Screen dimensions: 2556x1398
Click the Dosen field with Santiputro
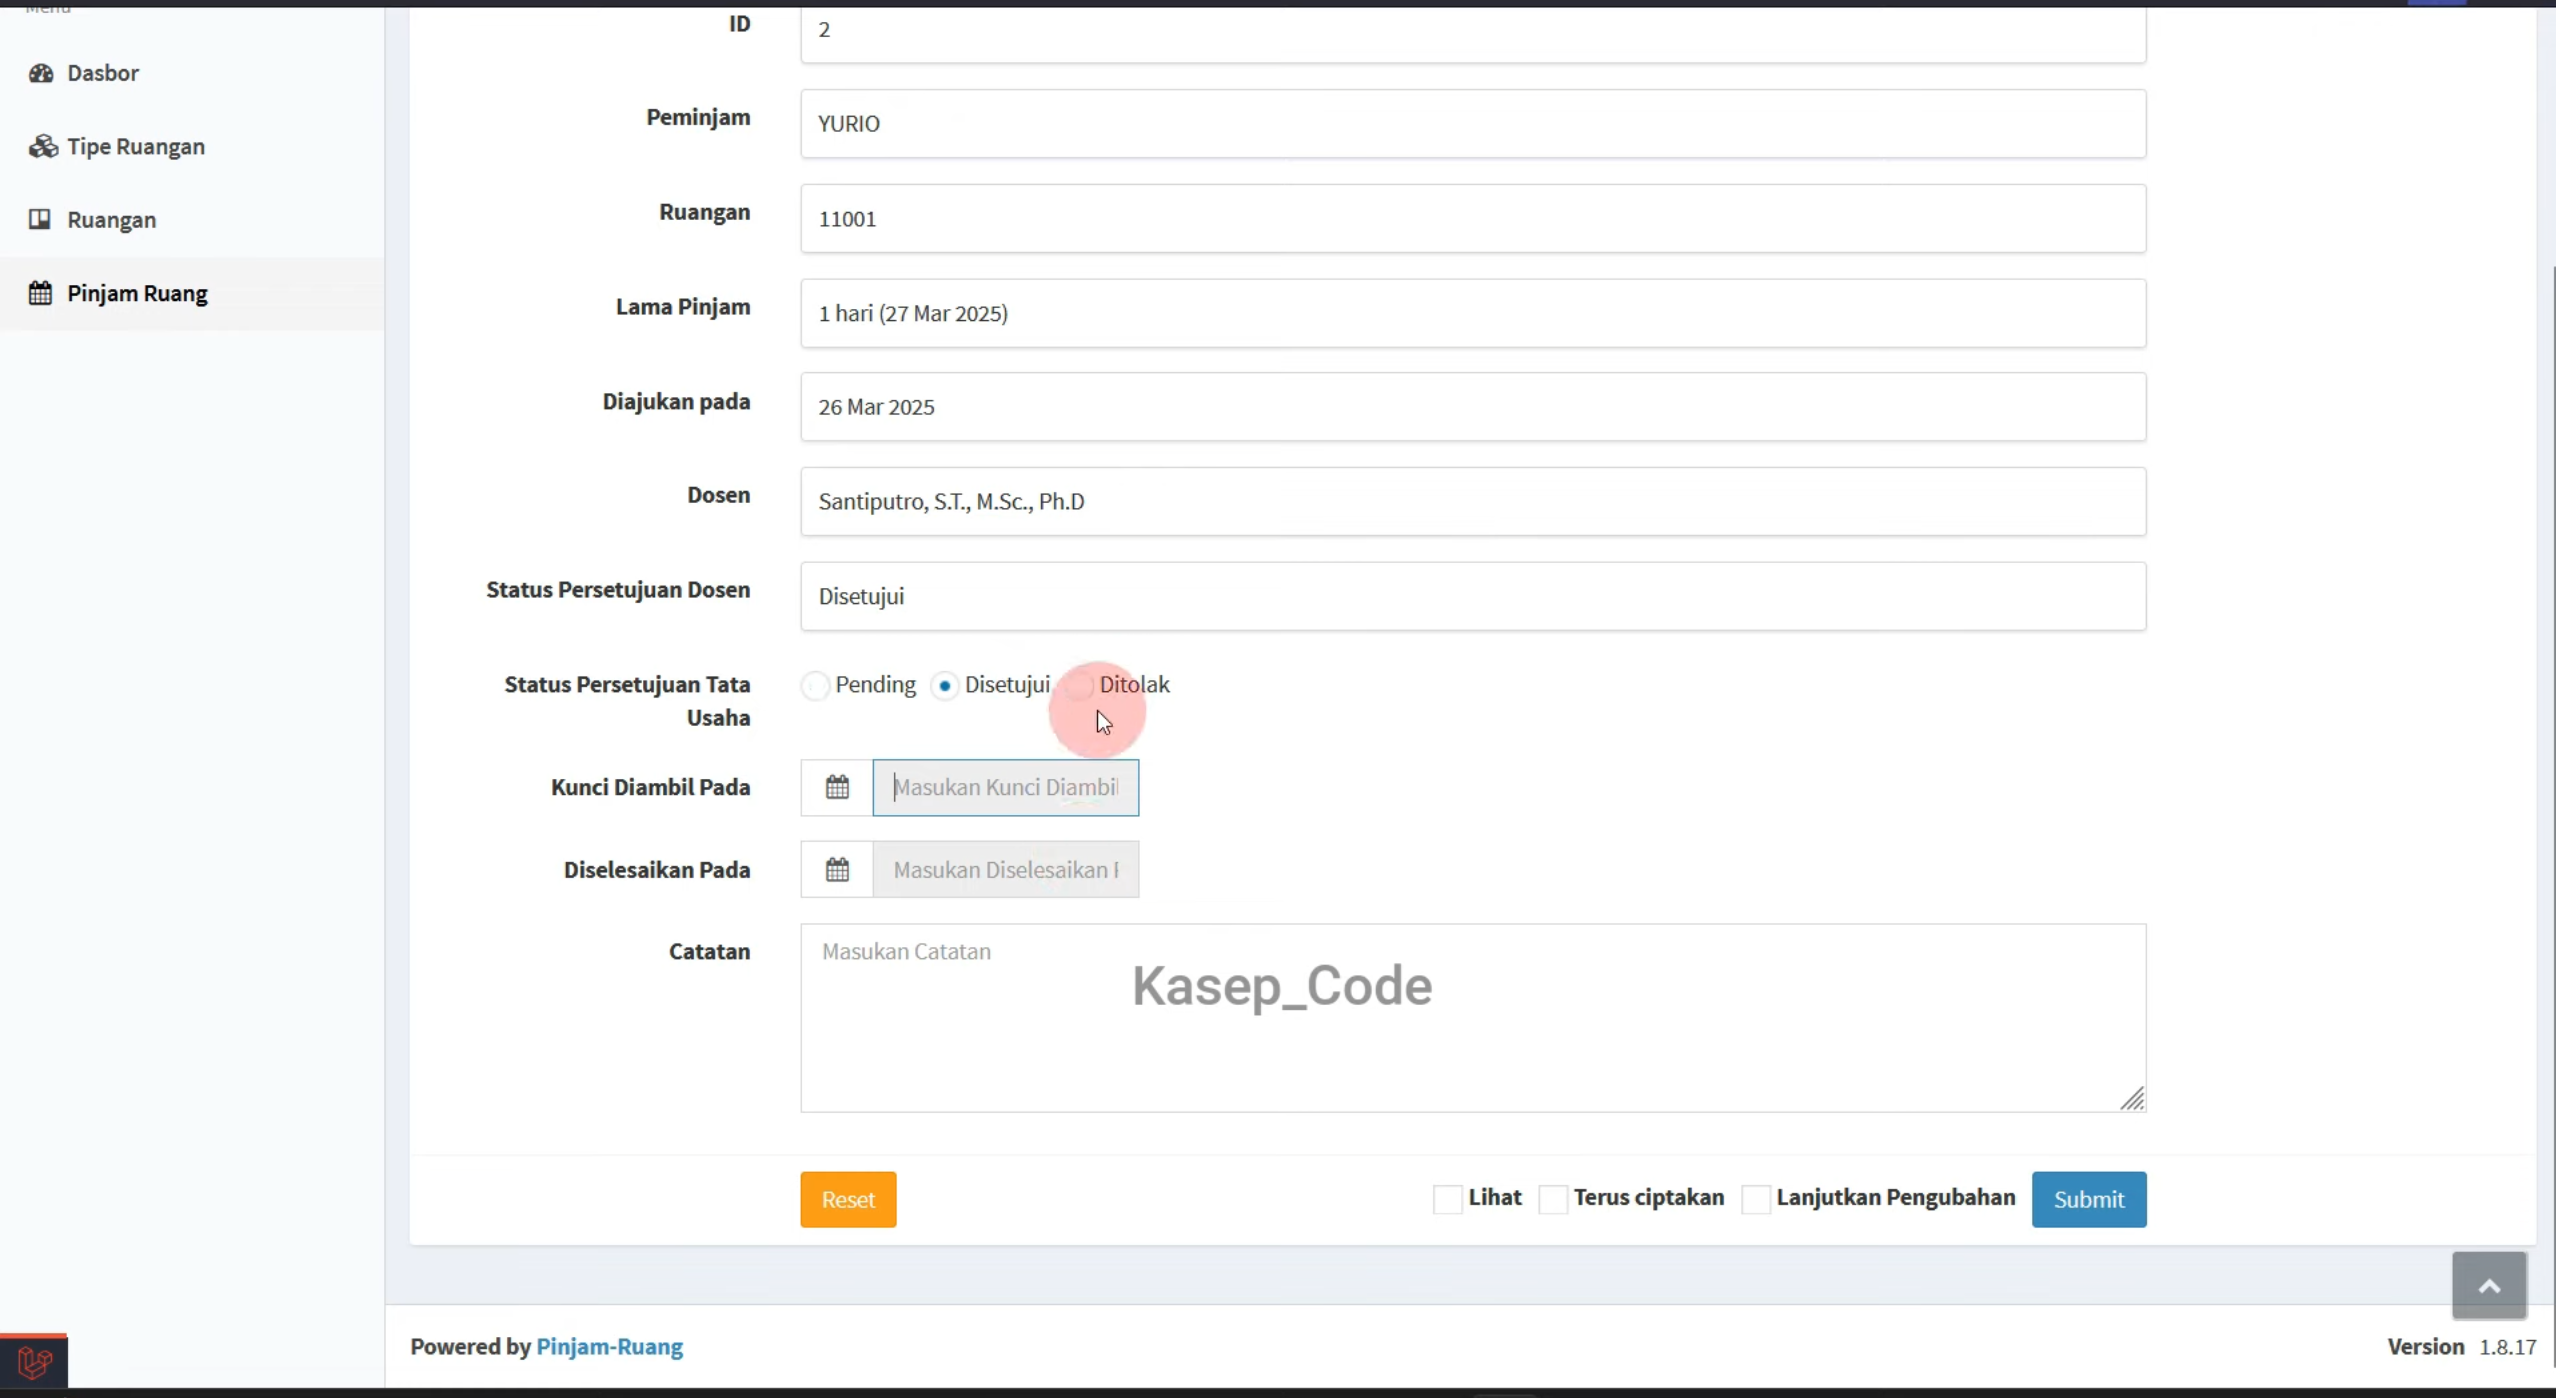coord(1473,501)
